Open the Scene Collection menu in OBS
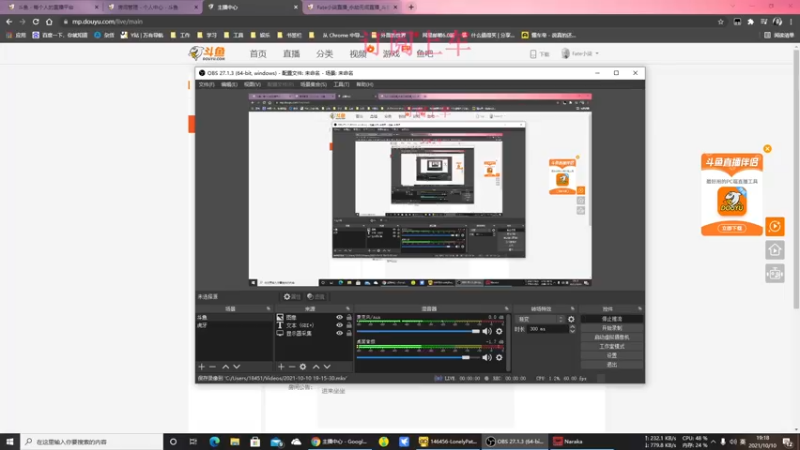Image resolution: width=800 pixels, height=450 pixels. pos(313,84)
